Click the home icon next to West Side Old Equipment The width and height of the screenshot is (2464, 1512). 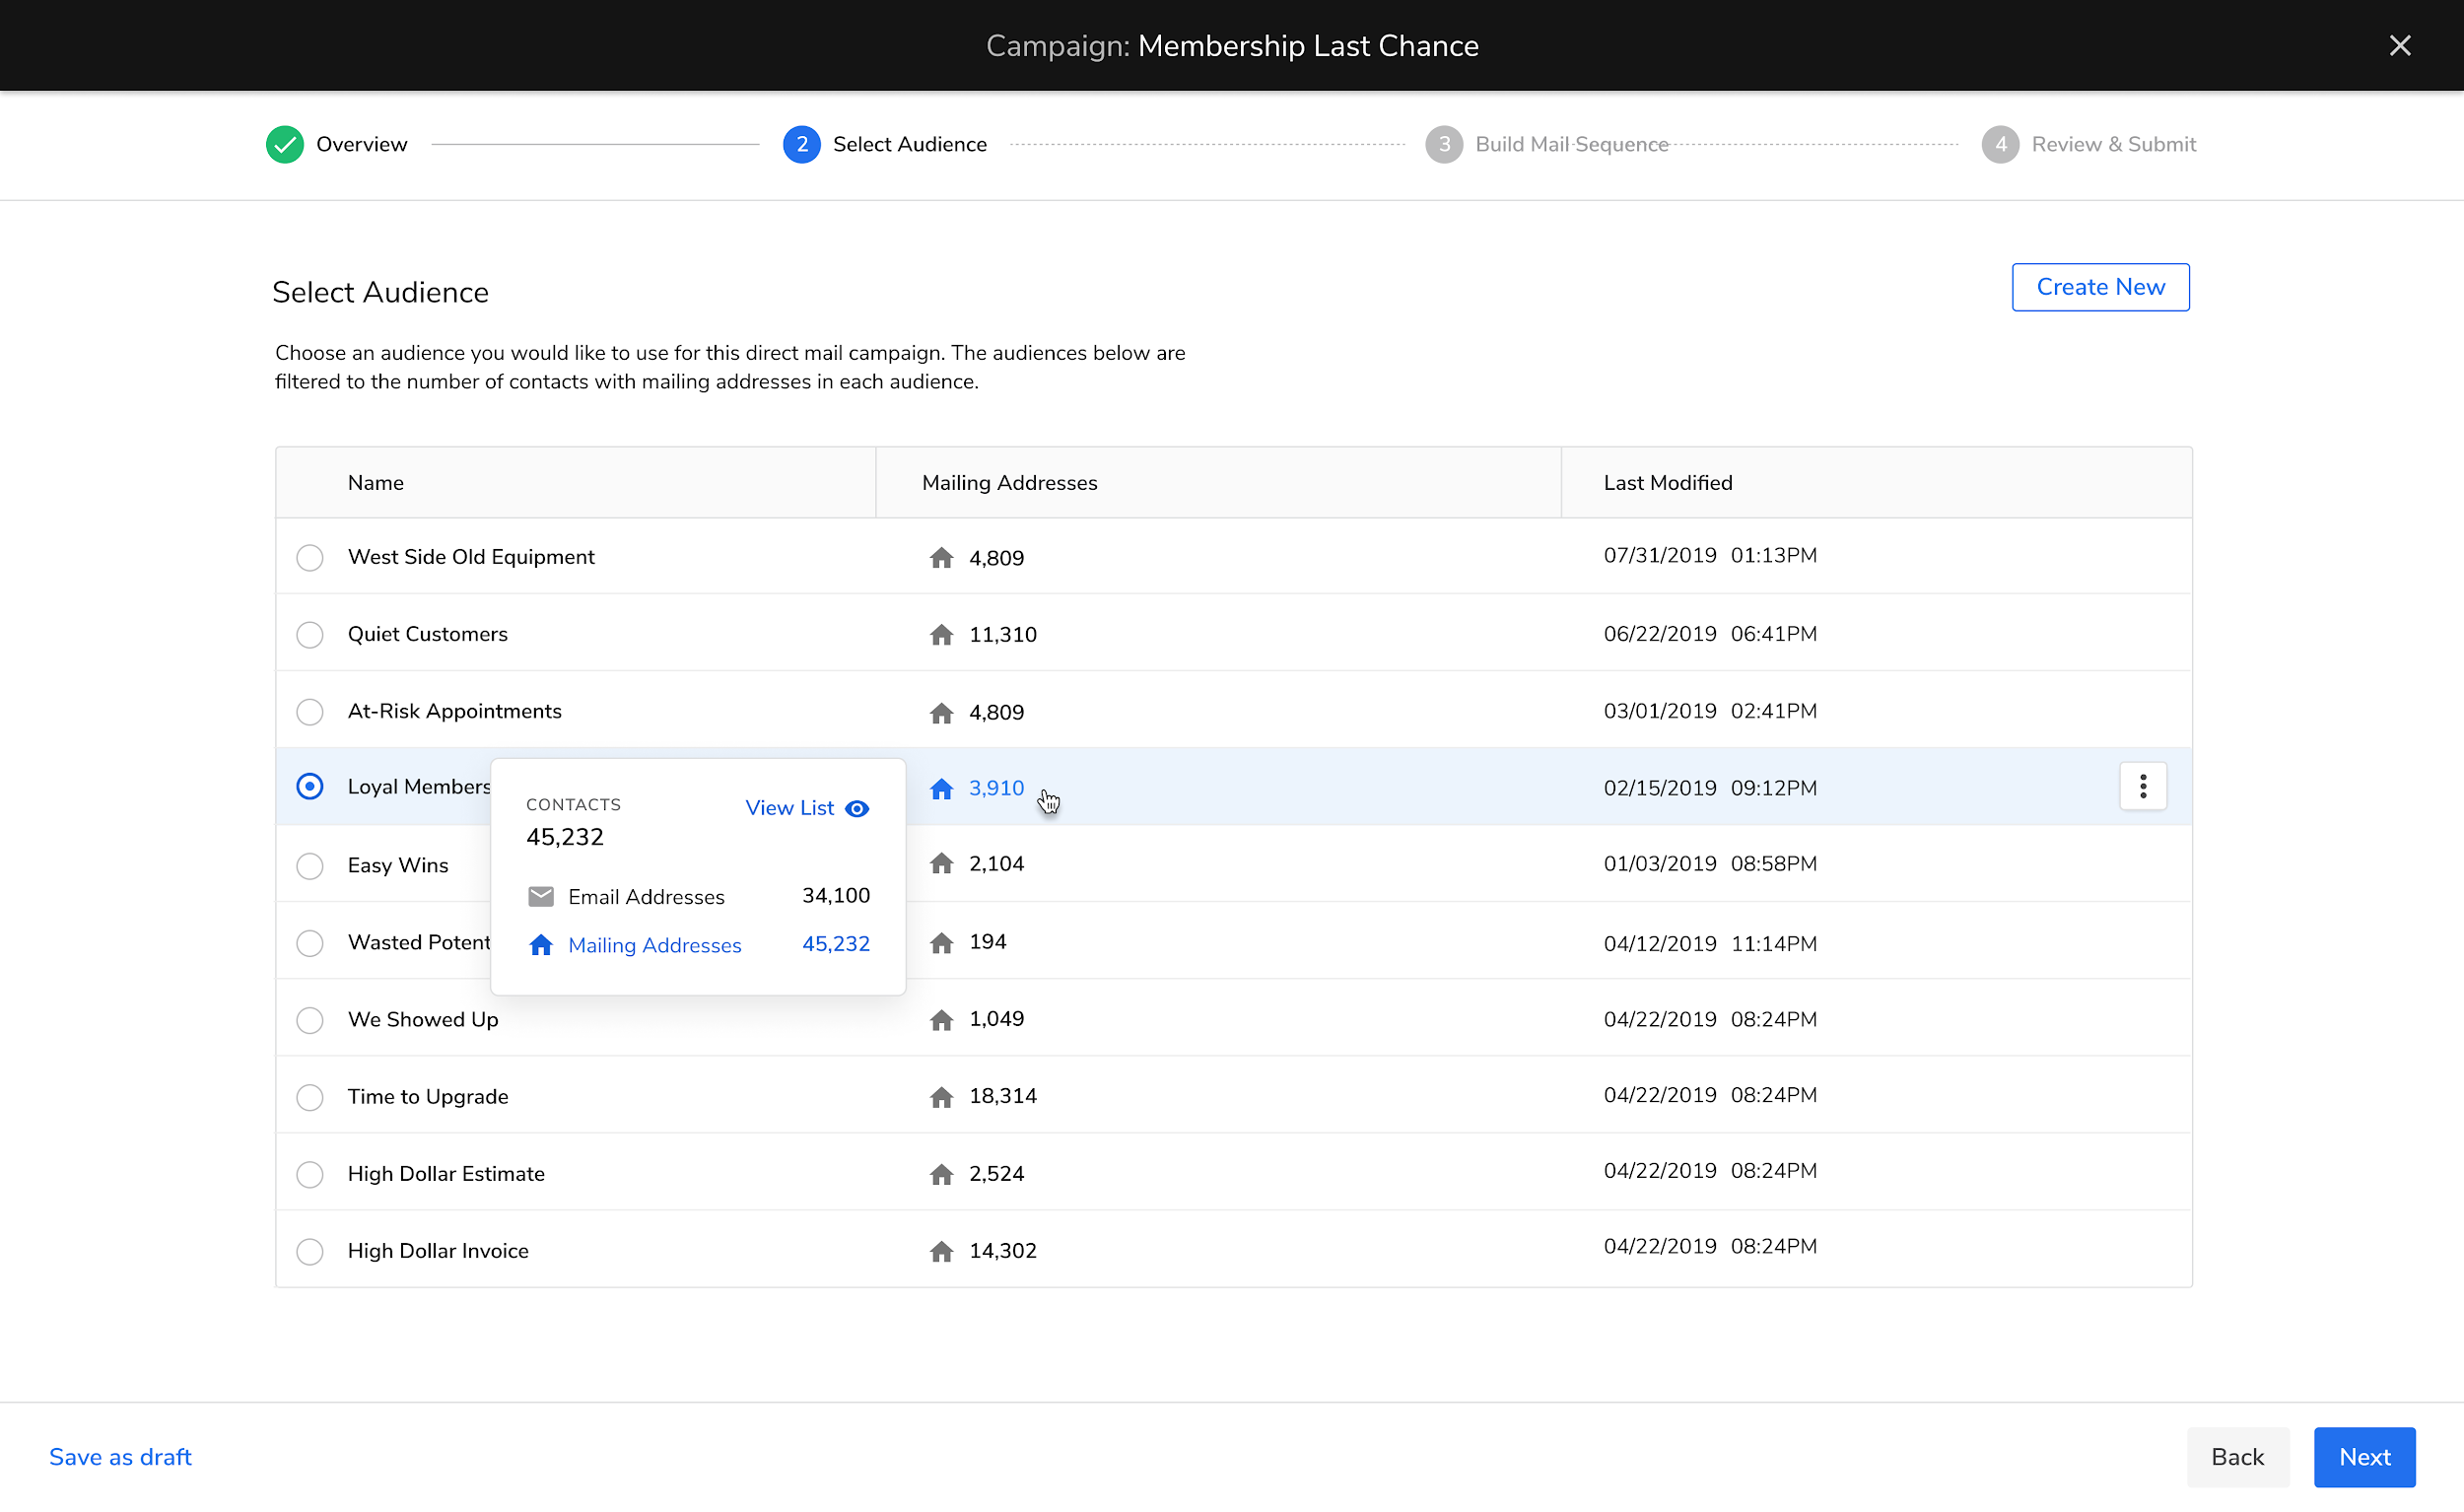[941, 557]
